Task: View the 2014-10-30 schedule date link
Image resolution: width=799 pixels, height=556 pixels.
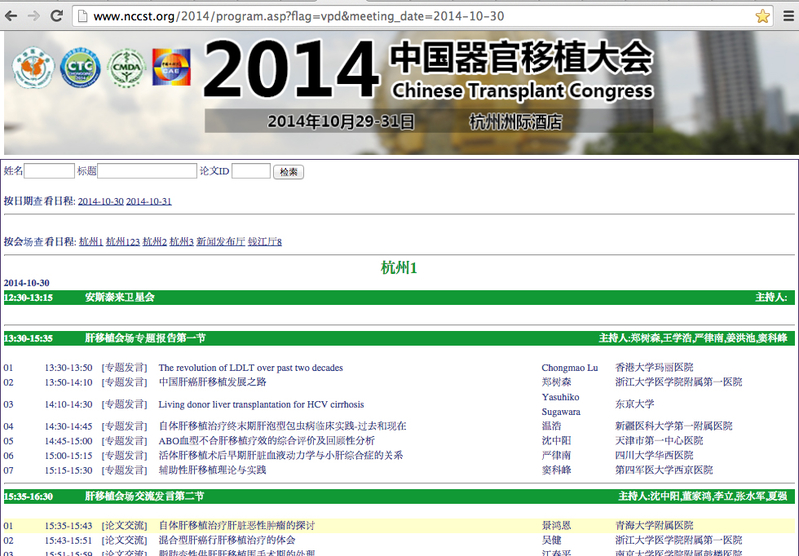Action: point(101,201)
